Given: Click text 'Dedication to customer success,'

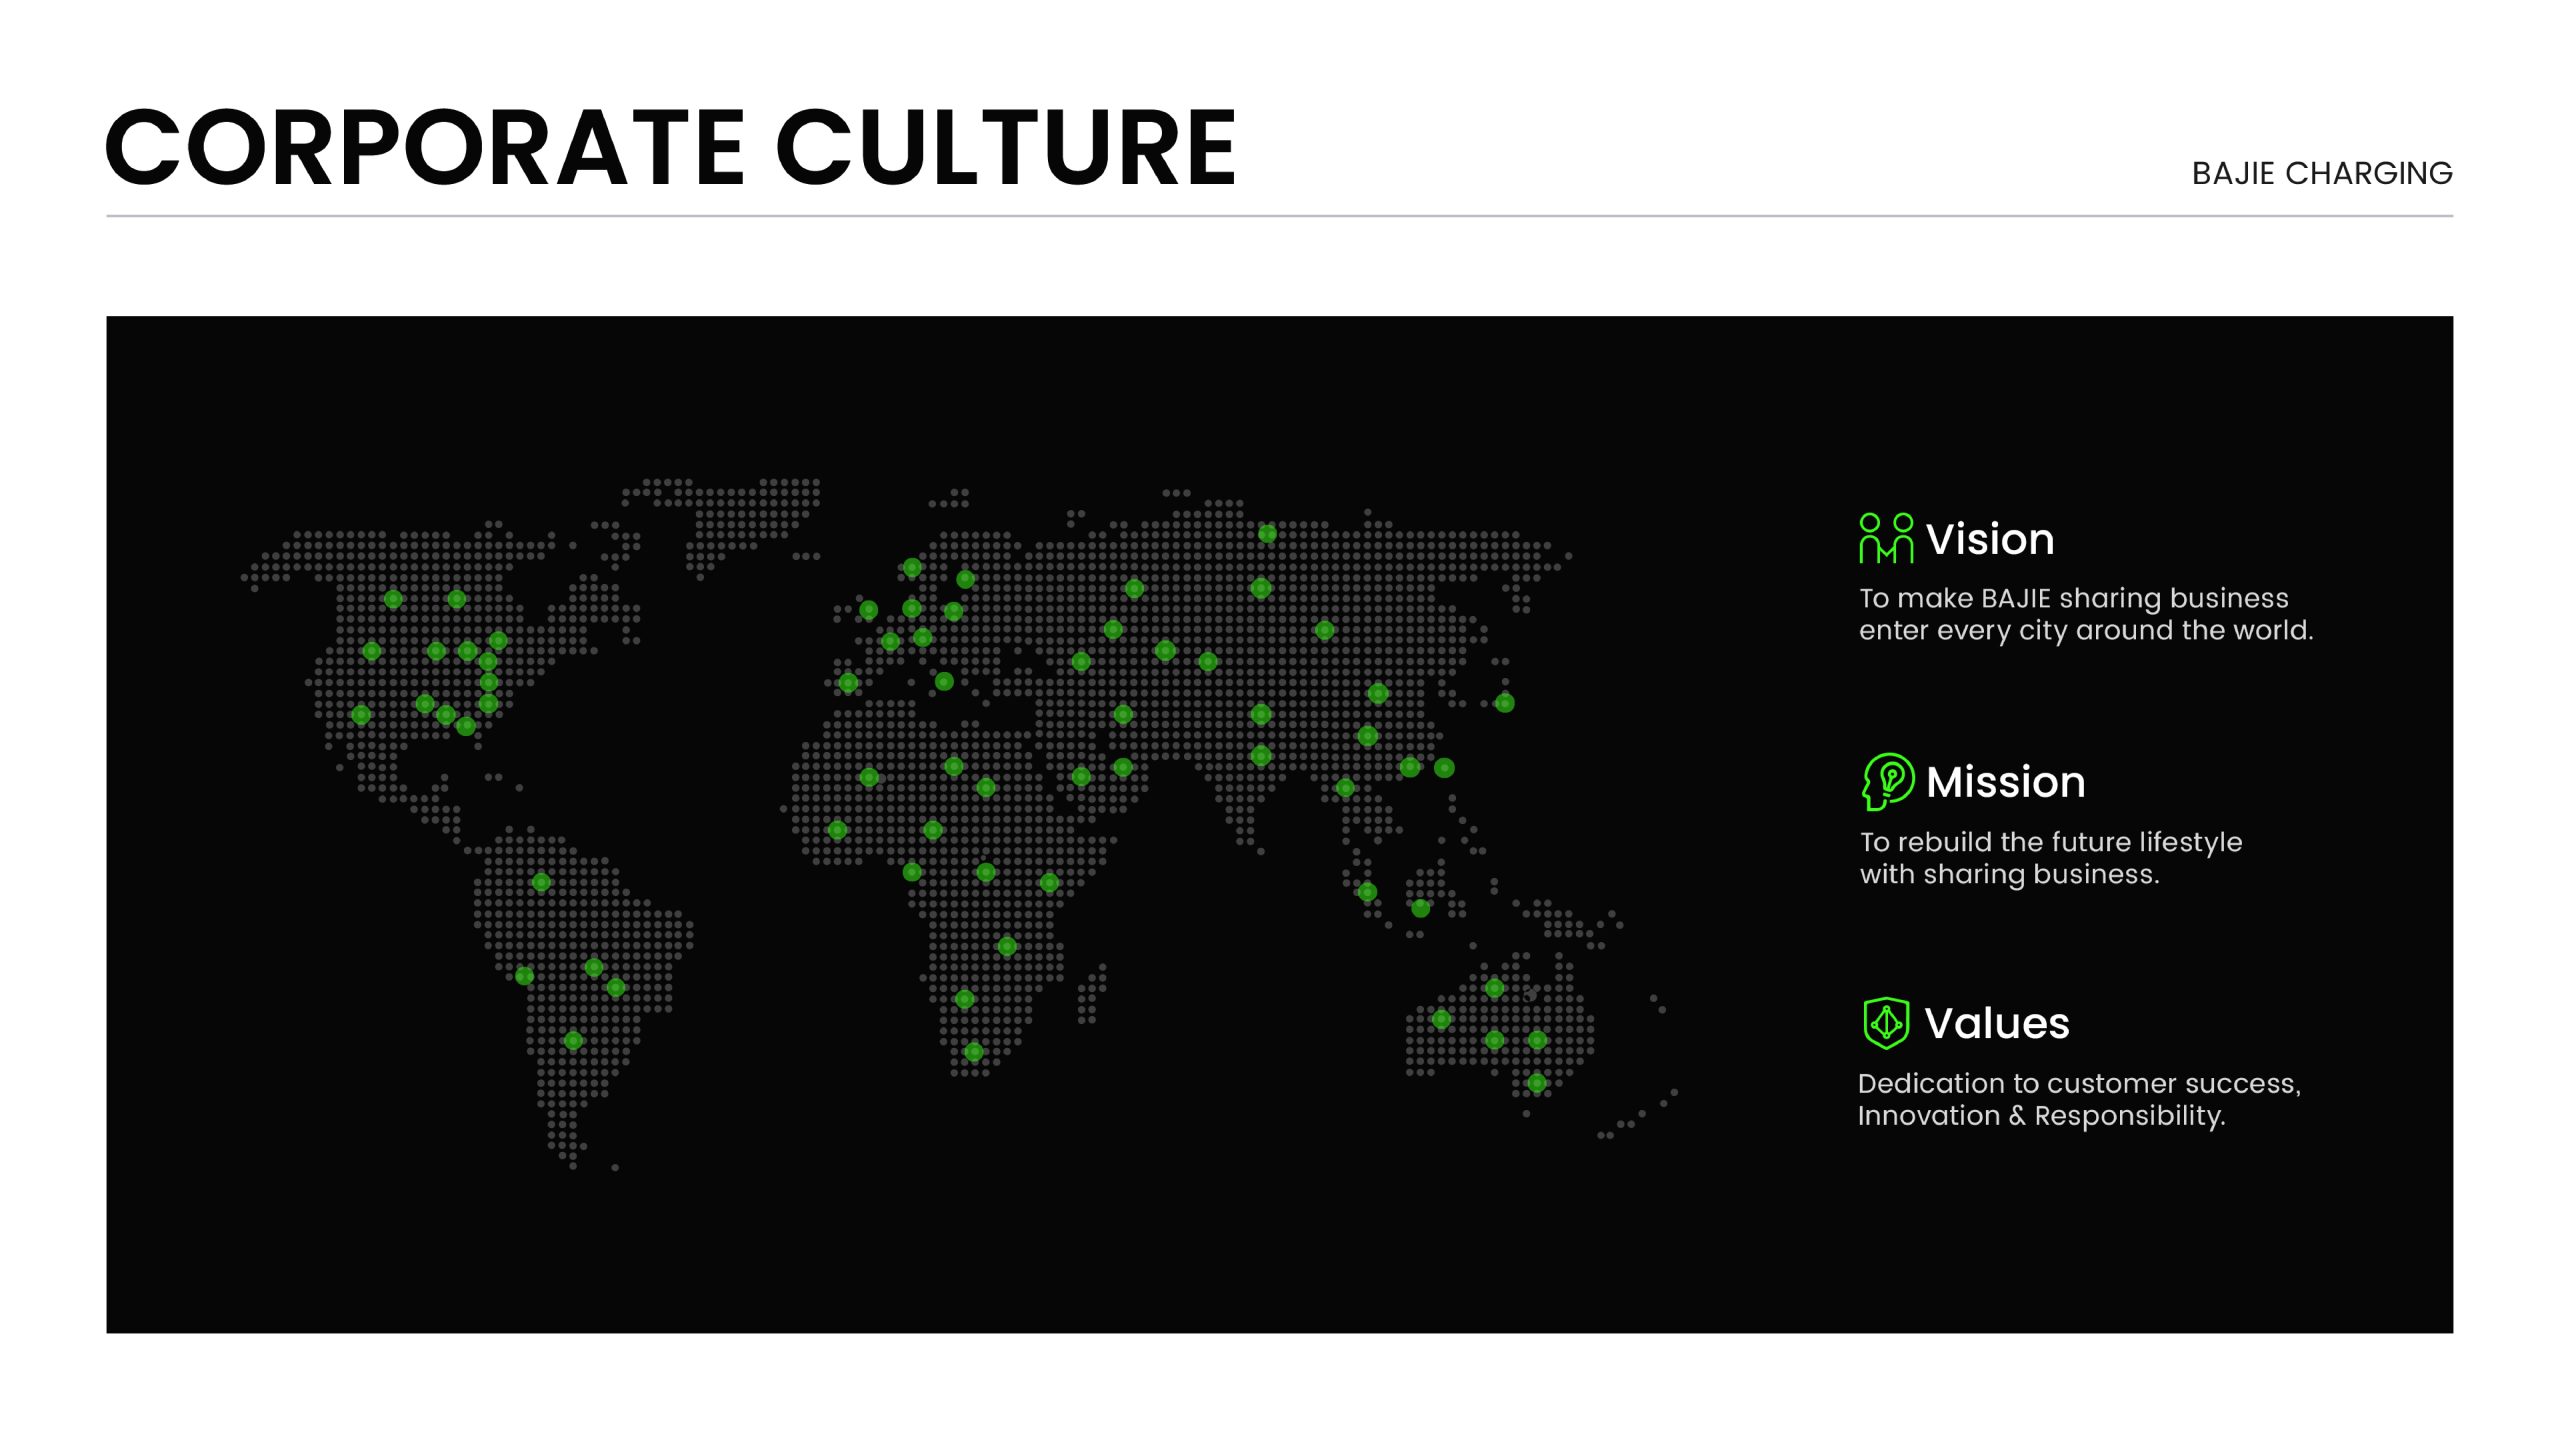Looking at the screenshot, I should (2080, 1083).
